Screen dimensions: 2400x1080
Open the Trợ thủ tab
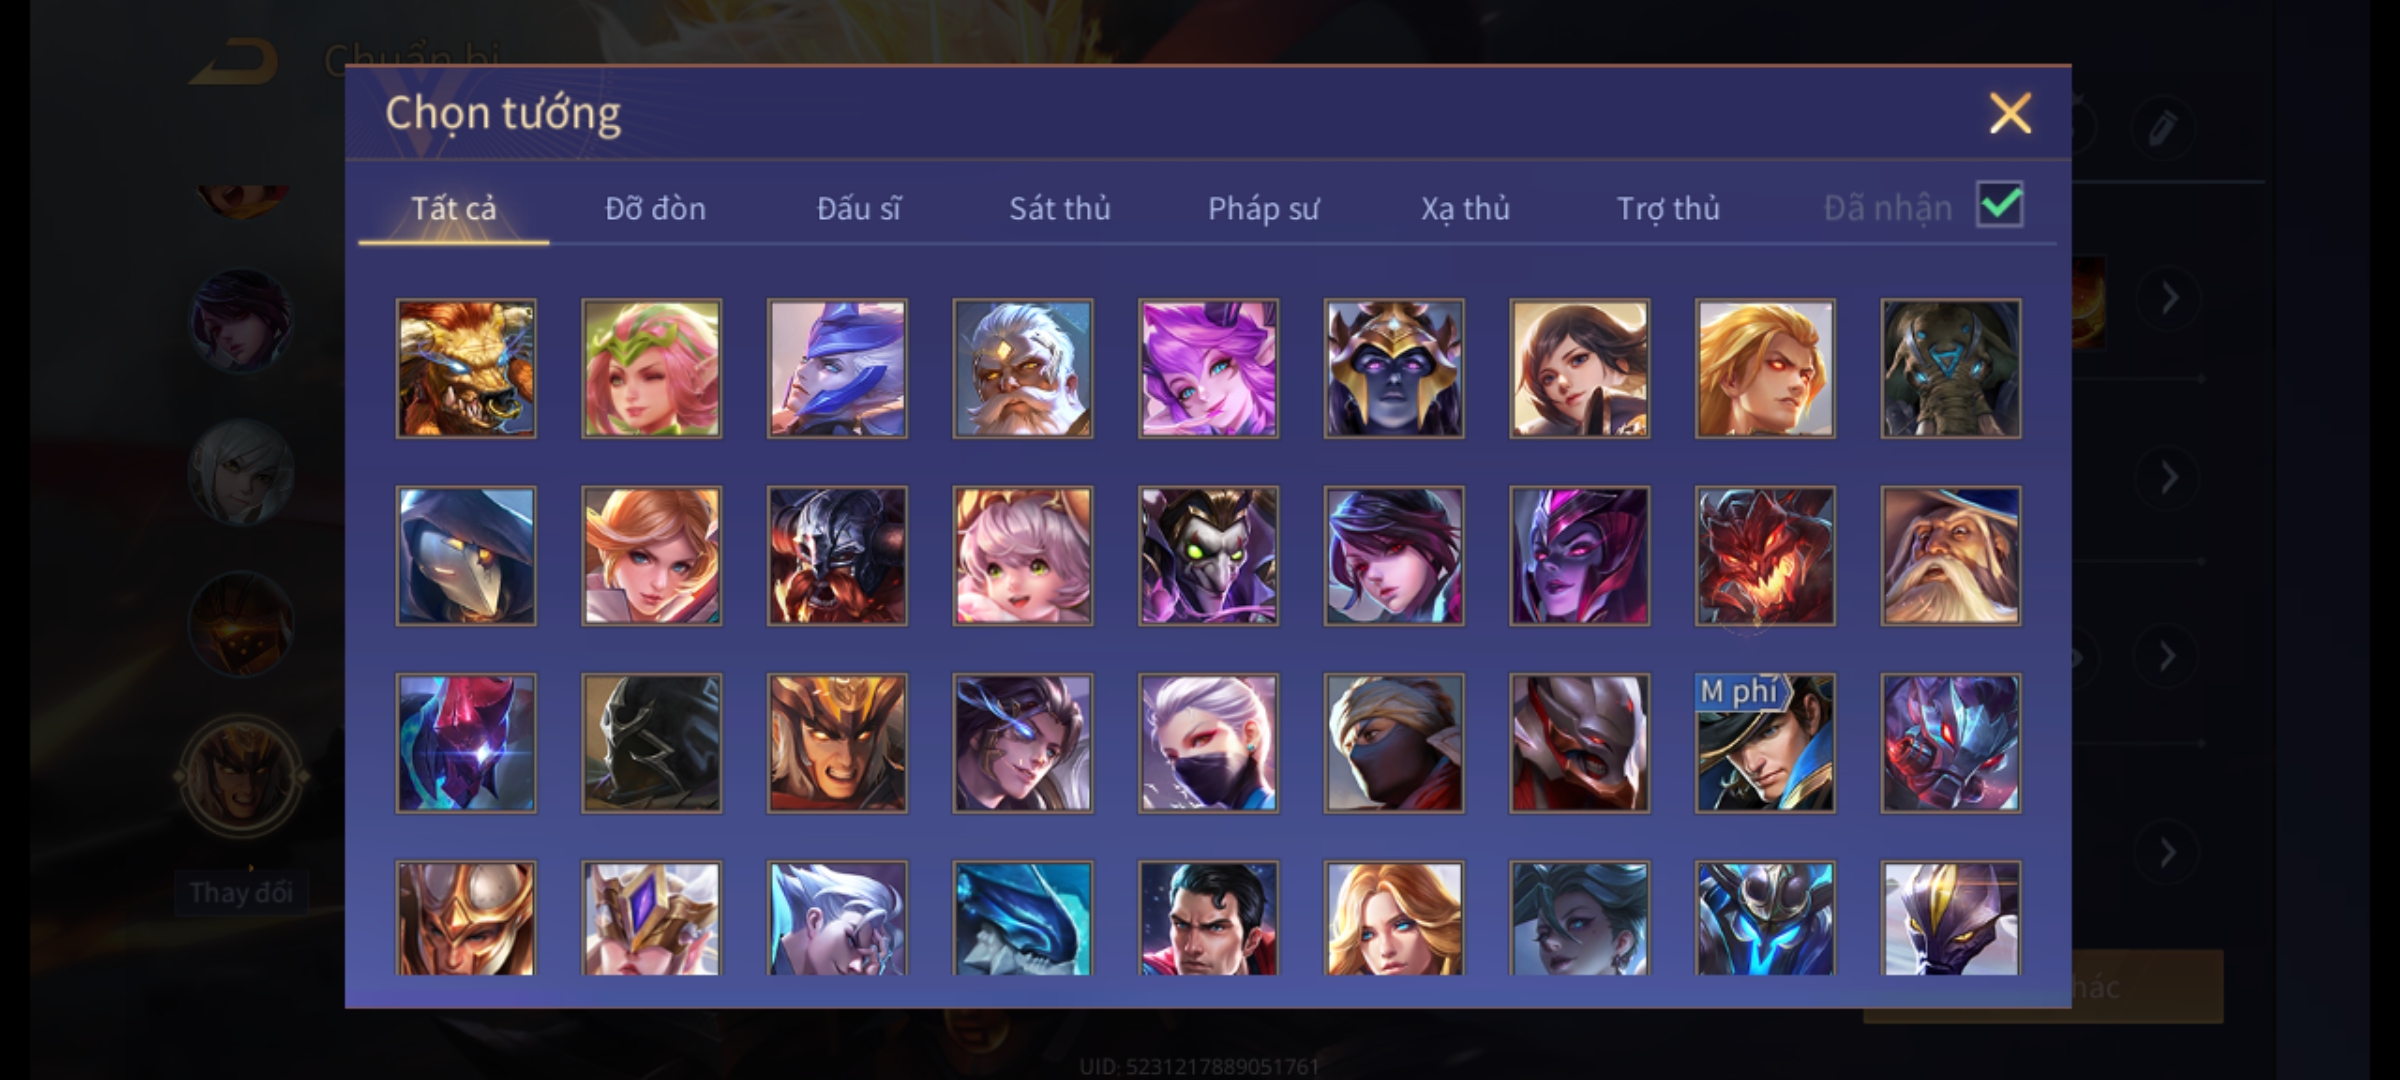pos(1668,208)
